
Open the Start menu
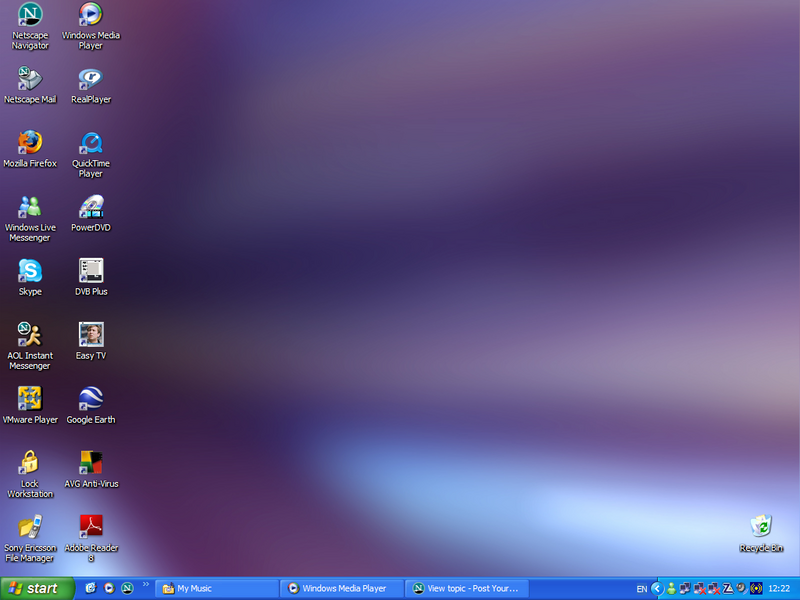click(x=37, y=589)
